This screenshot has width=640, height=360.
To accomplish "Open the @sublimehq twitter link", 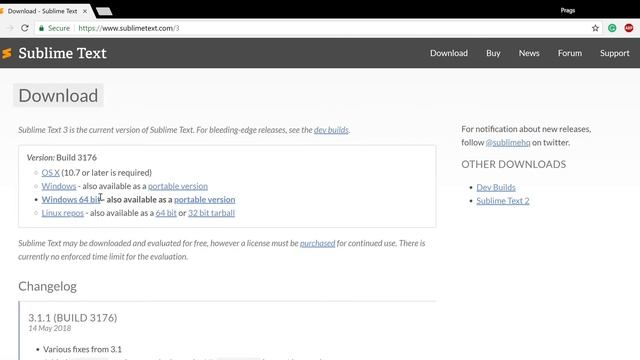I will [508, 142].
